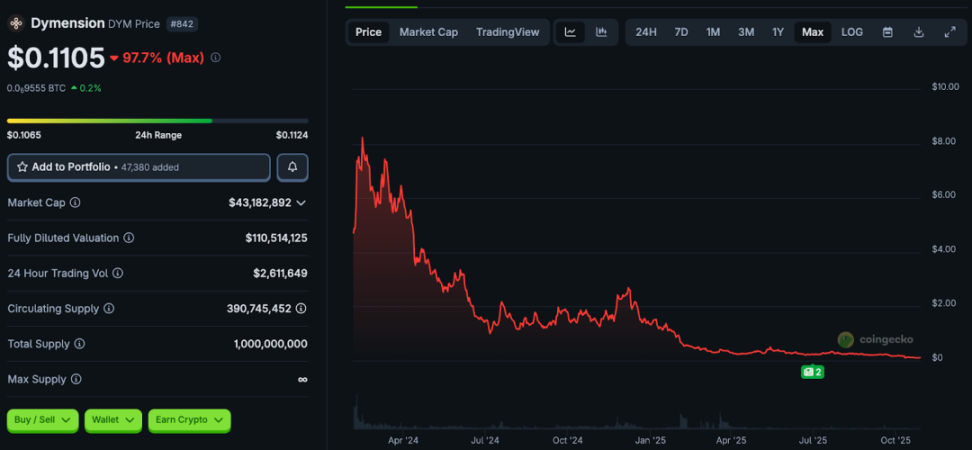Select the 1Y time range

[778, 32]
